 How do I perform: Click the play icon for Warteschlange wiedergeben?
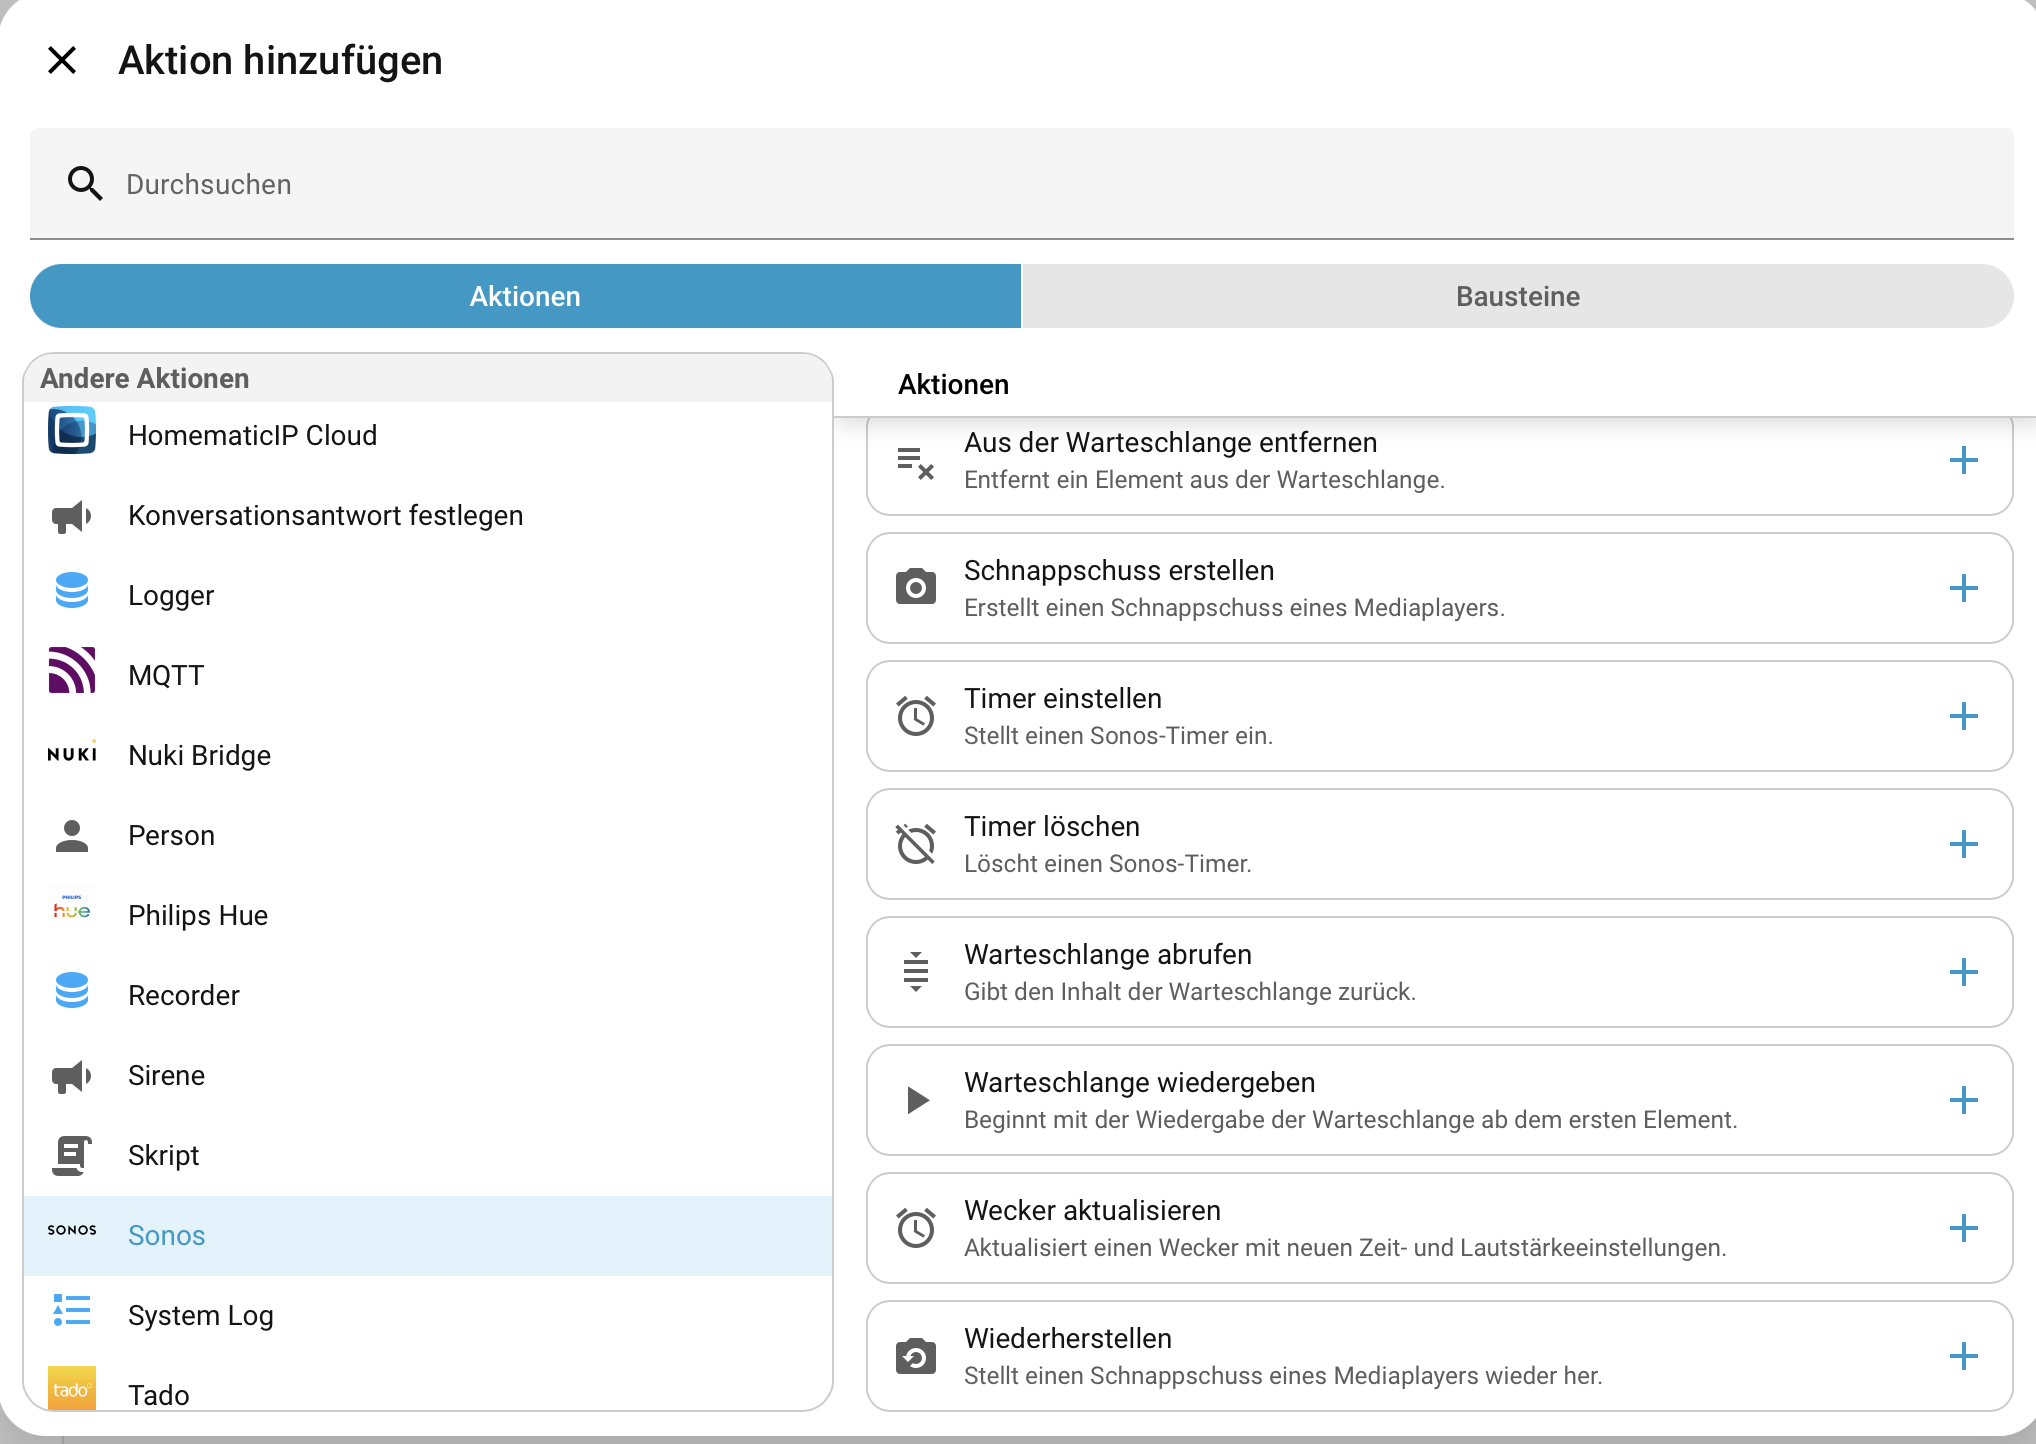(916, 1100)
